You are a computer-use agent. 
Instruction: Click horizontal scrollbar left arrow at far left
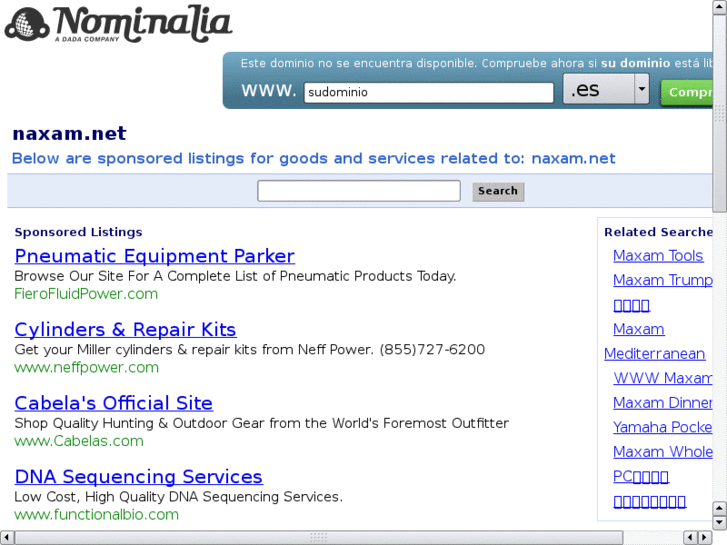[x=6, y=538]
